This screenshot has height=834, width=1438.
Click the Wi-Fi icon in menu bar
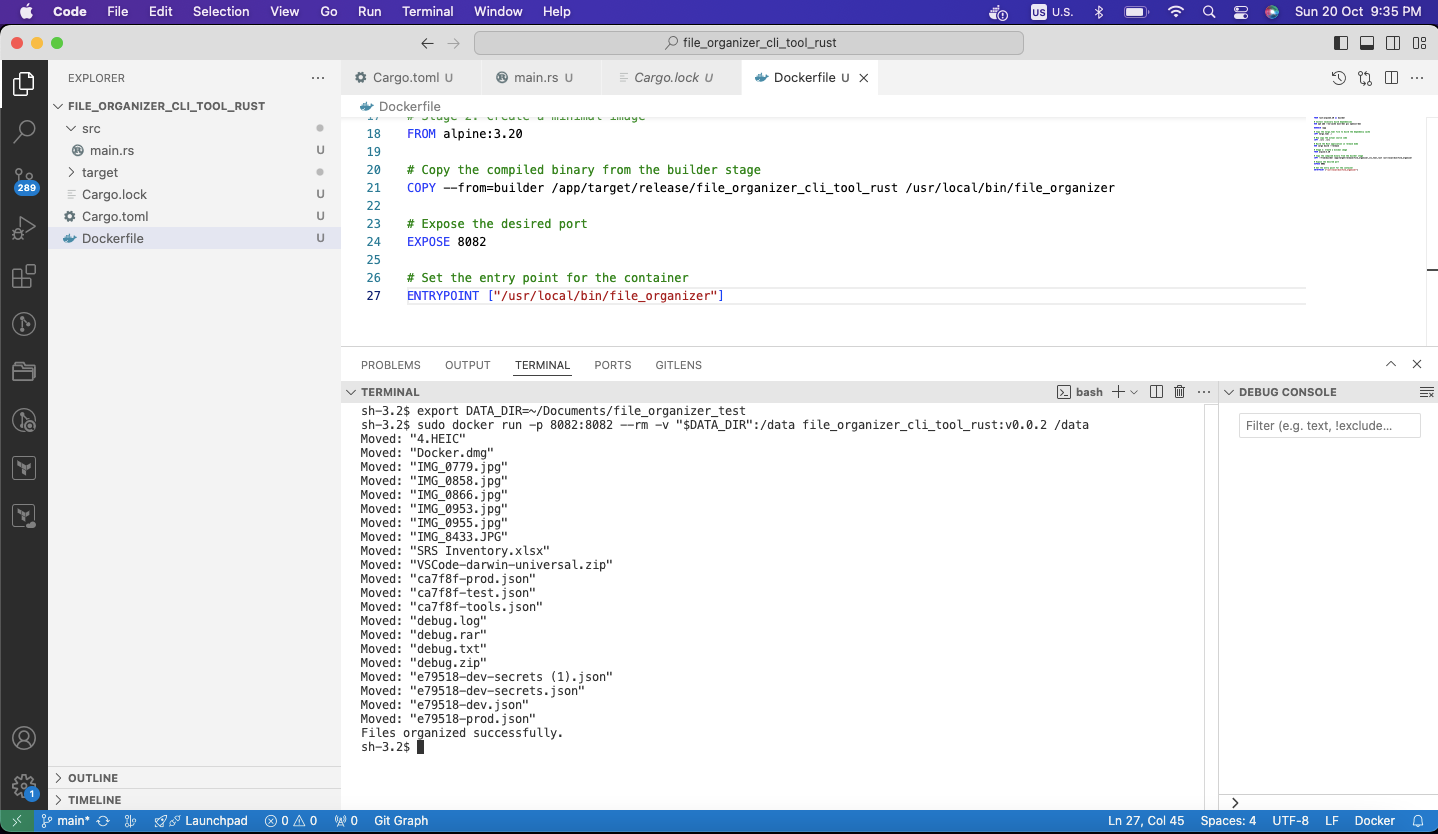[x=1176, y=12]
